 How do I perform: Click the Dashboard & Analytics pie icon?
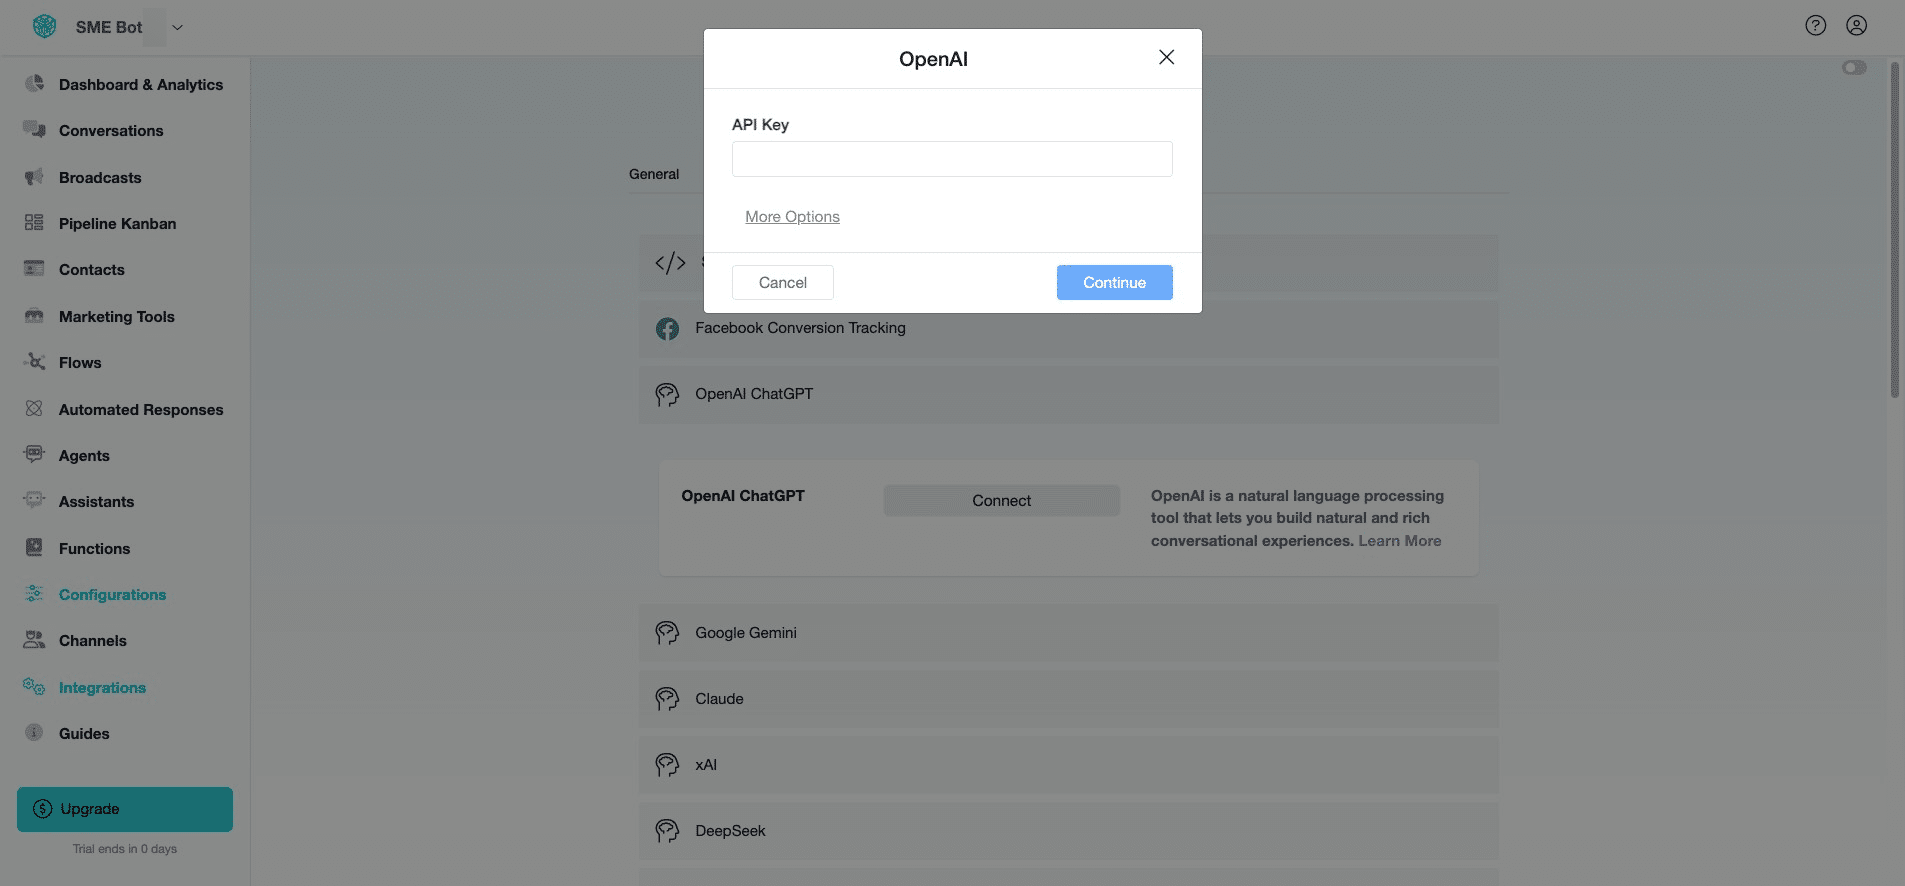pyautogui.click(x=35, y=84)
